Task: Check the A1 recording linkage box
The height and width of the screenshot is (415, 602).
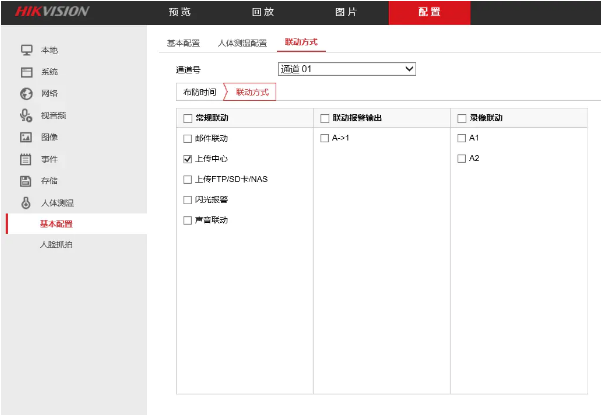Action: (x=461, y=138)
